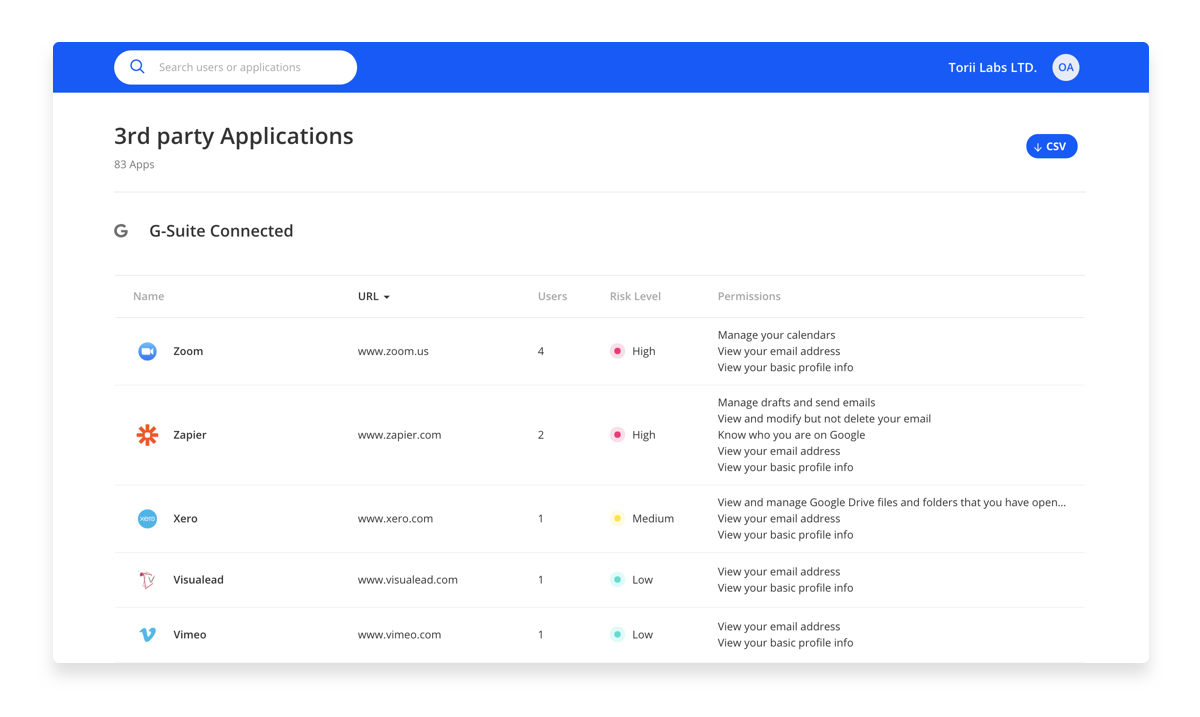Click the Visualead app icon

point(147,580)
